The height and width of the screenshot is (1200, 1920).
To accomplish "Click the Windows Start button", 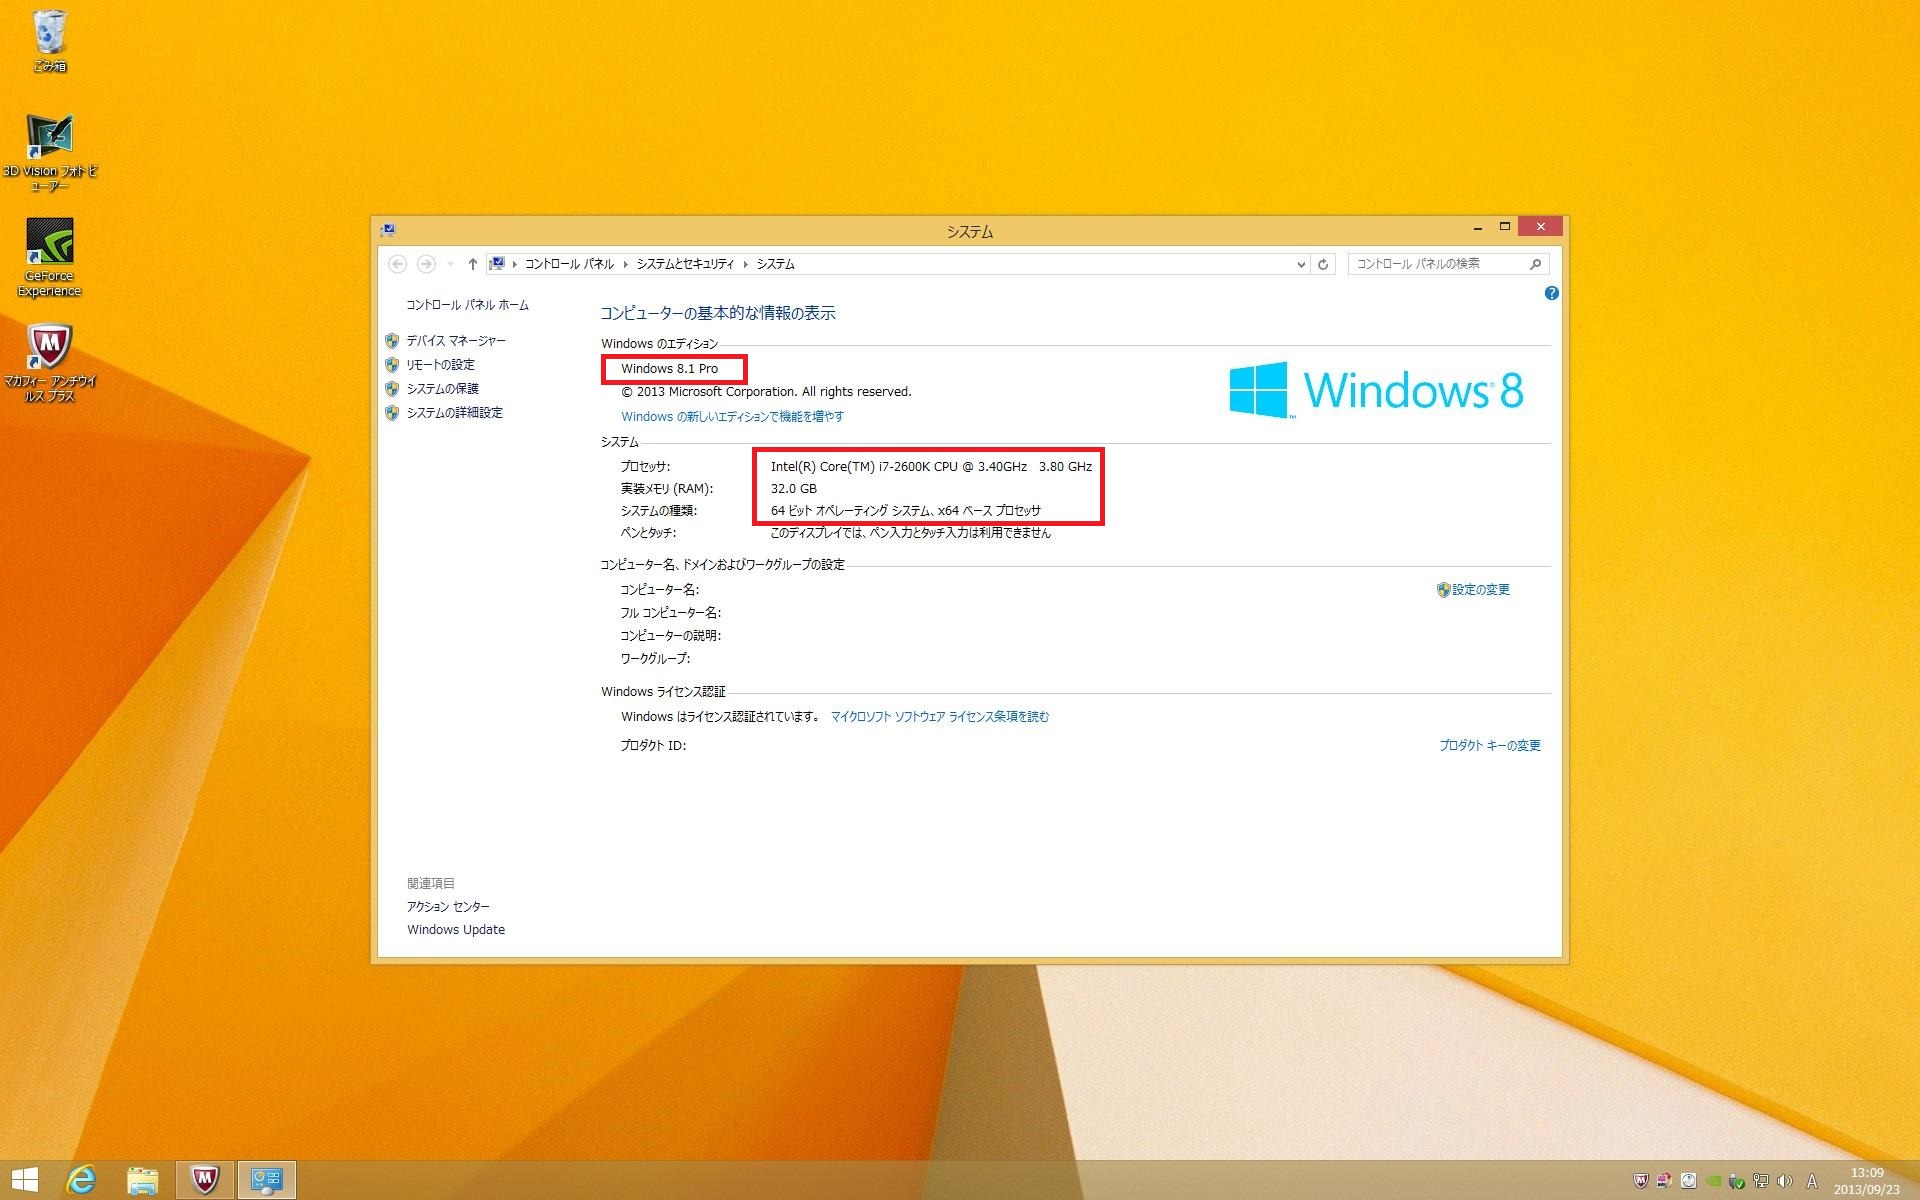I will (x=24, y=1180).
